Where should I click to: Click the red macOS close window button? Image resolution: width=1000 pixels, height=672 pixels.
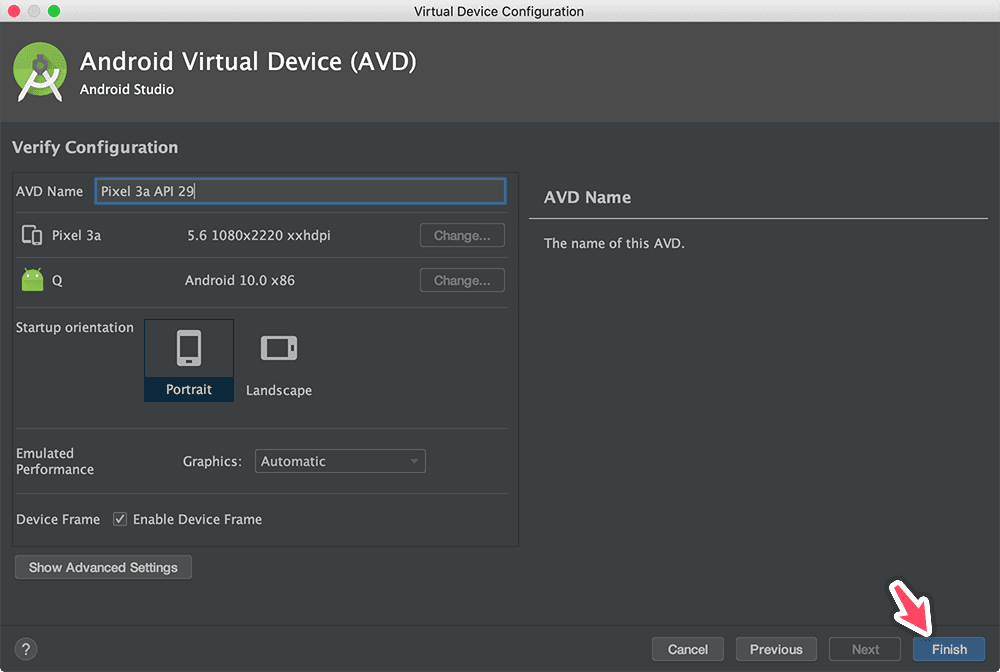pos(14,11)
